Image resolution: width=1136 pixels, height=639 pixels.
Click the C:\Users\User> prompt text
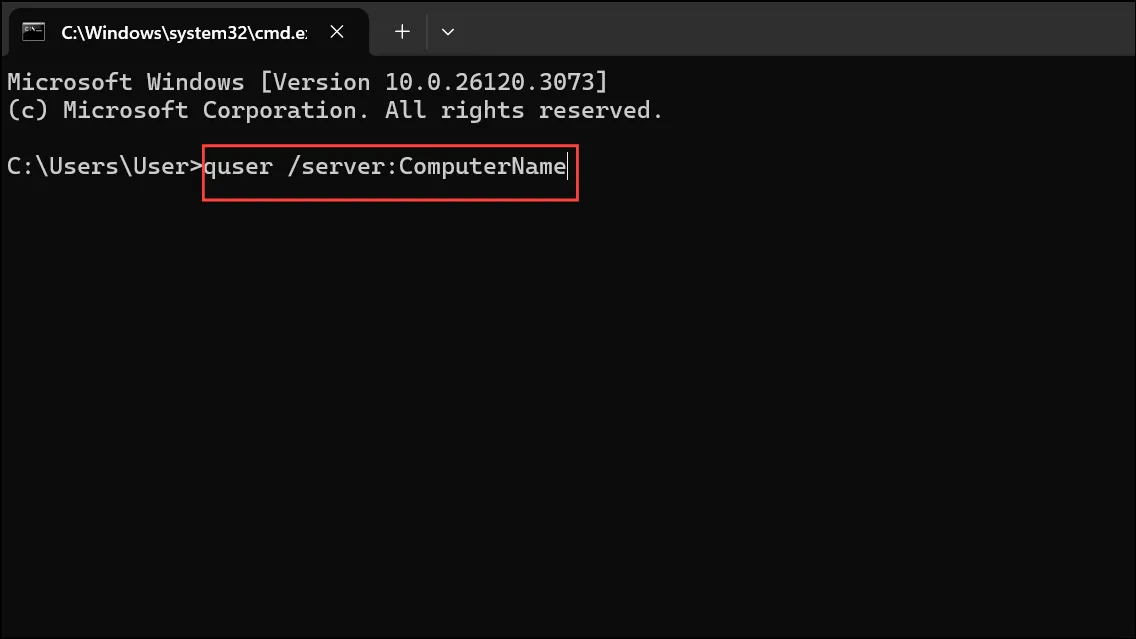pos(105,167)
